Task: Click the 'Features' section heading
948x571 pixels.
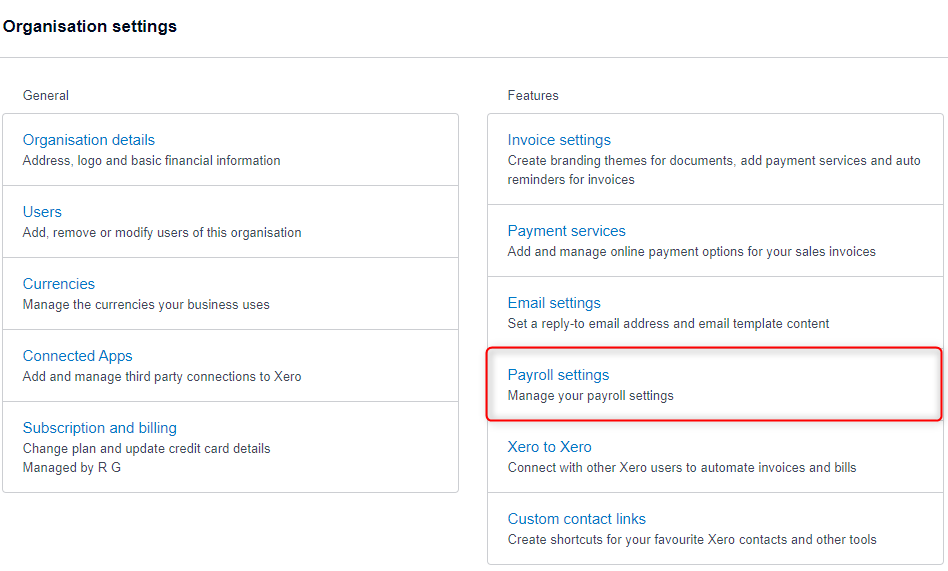Action: coord(533,96)
